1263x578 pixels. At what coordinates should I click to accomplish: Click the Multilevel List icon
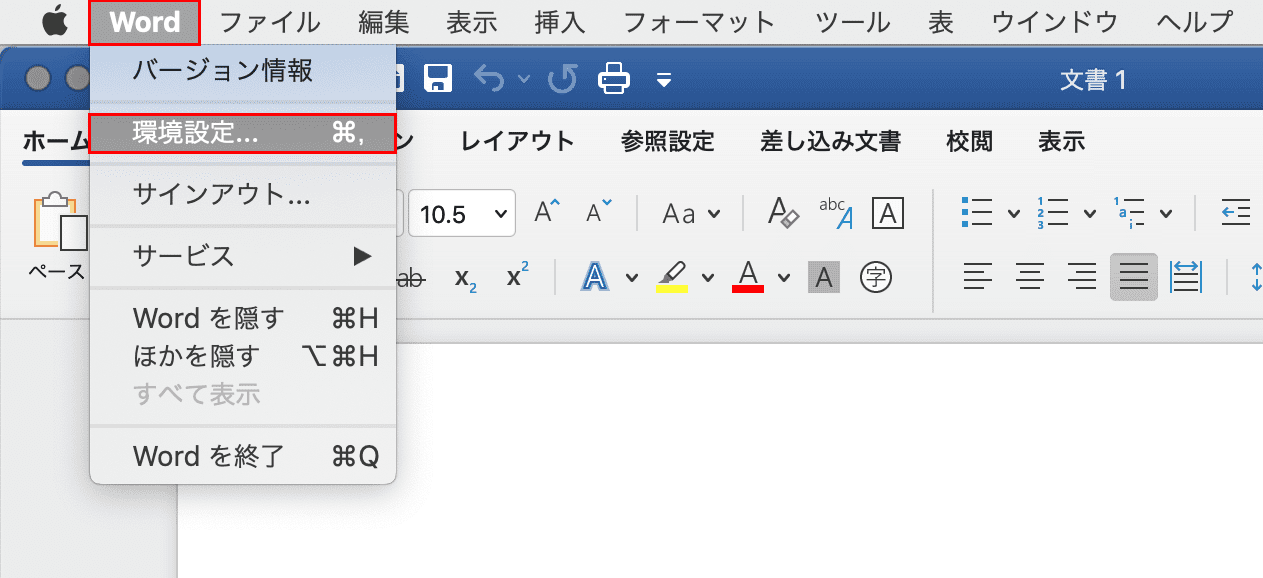coord(1129,212)
